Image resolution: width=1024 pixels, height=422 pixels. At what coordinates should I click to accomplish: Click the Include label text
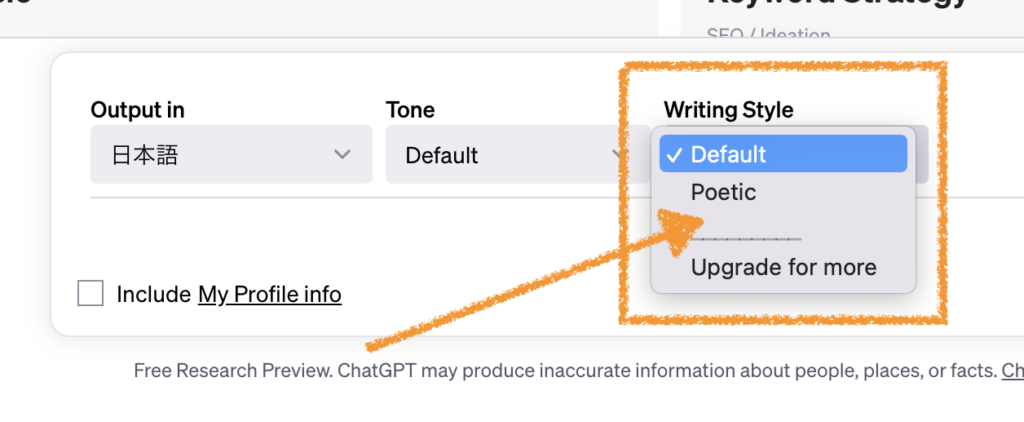tap(153, 294)
